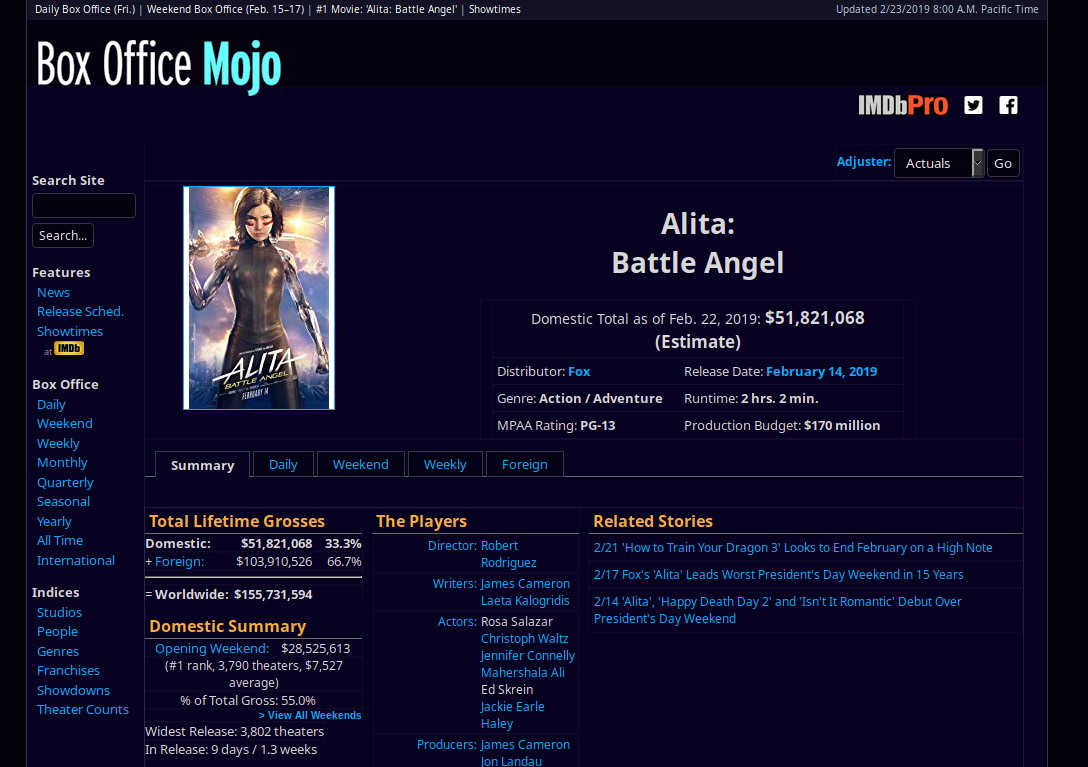Open the Opening Weekend link
The image size is (1088, 767).
pyautogui.click(x=212, y=648)
